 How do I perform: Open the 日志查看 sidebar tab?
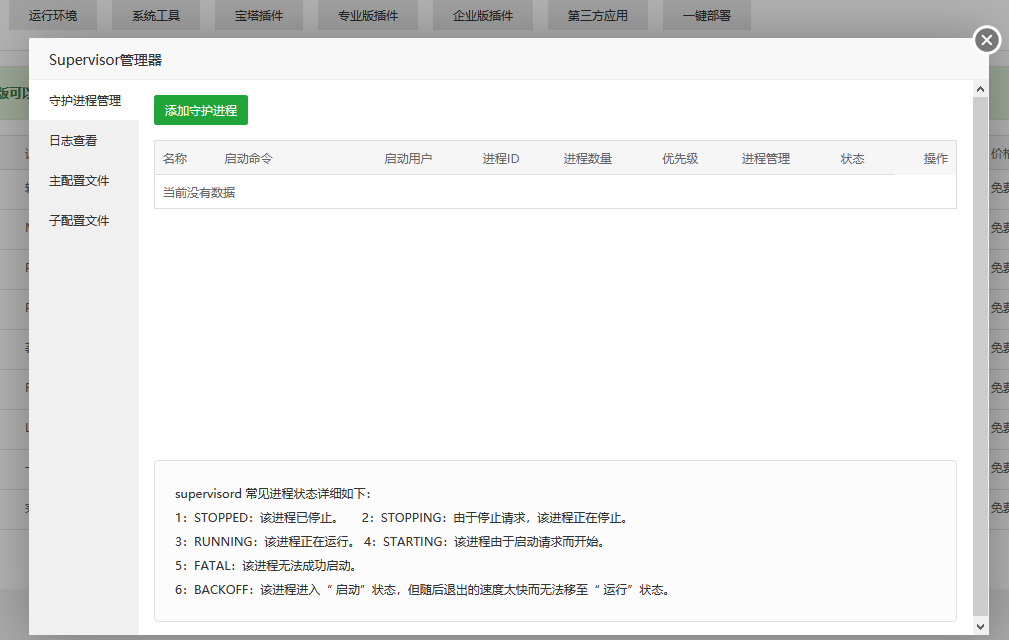[84, 140]
